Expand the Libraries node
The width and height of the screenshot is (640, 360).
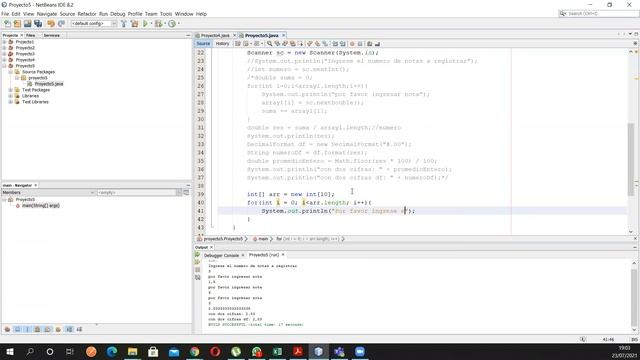(x=11, y=96)
